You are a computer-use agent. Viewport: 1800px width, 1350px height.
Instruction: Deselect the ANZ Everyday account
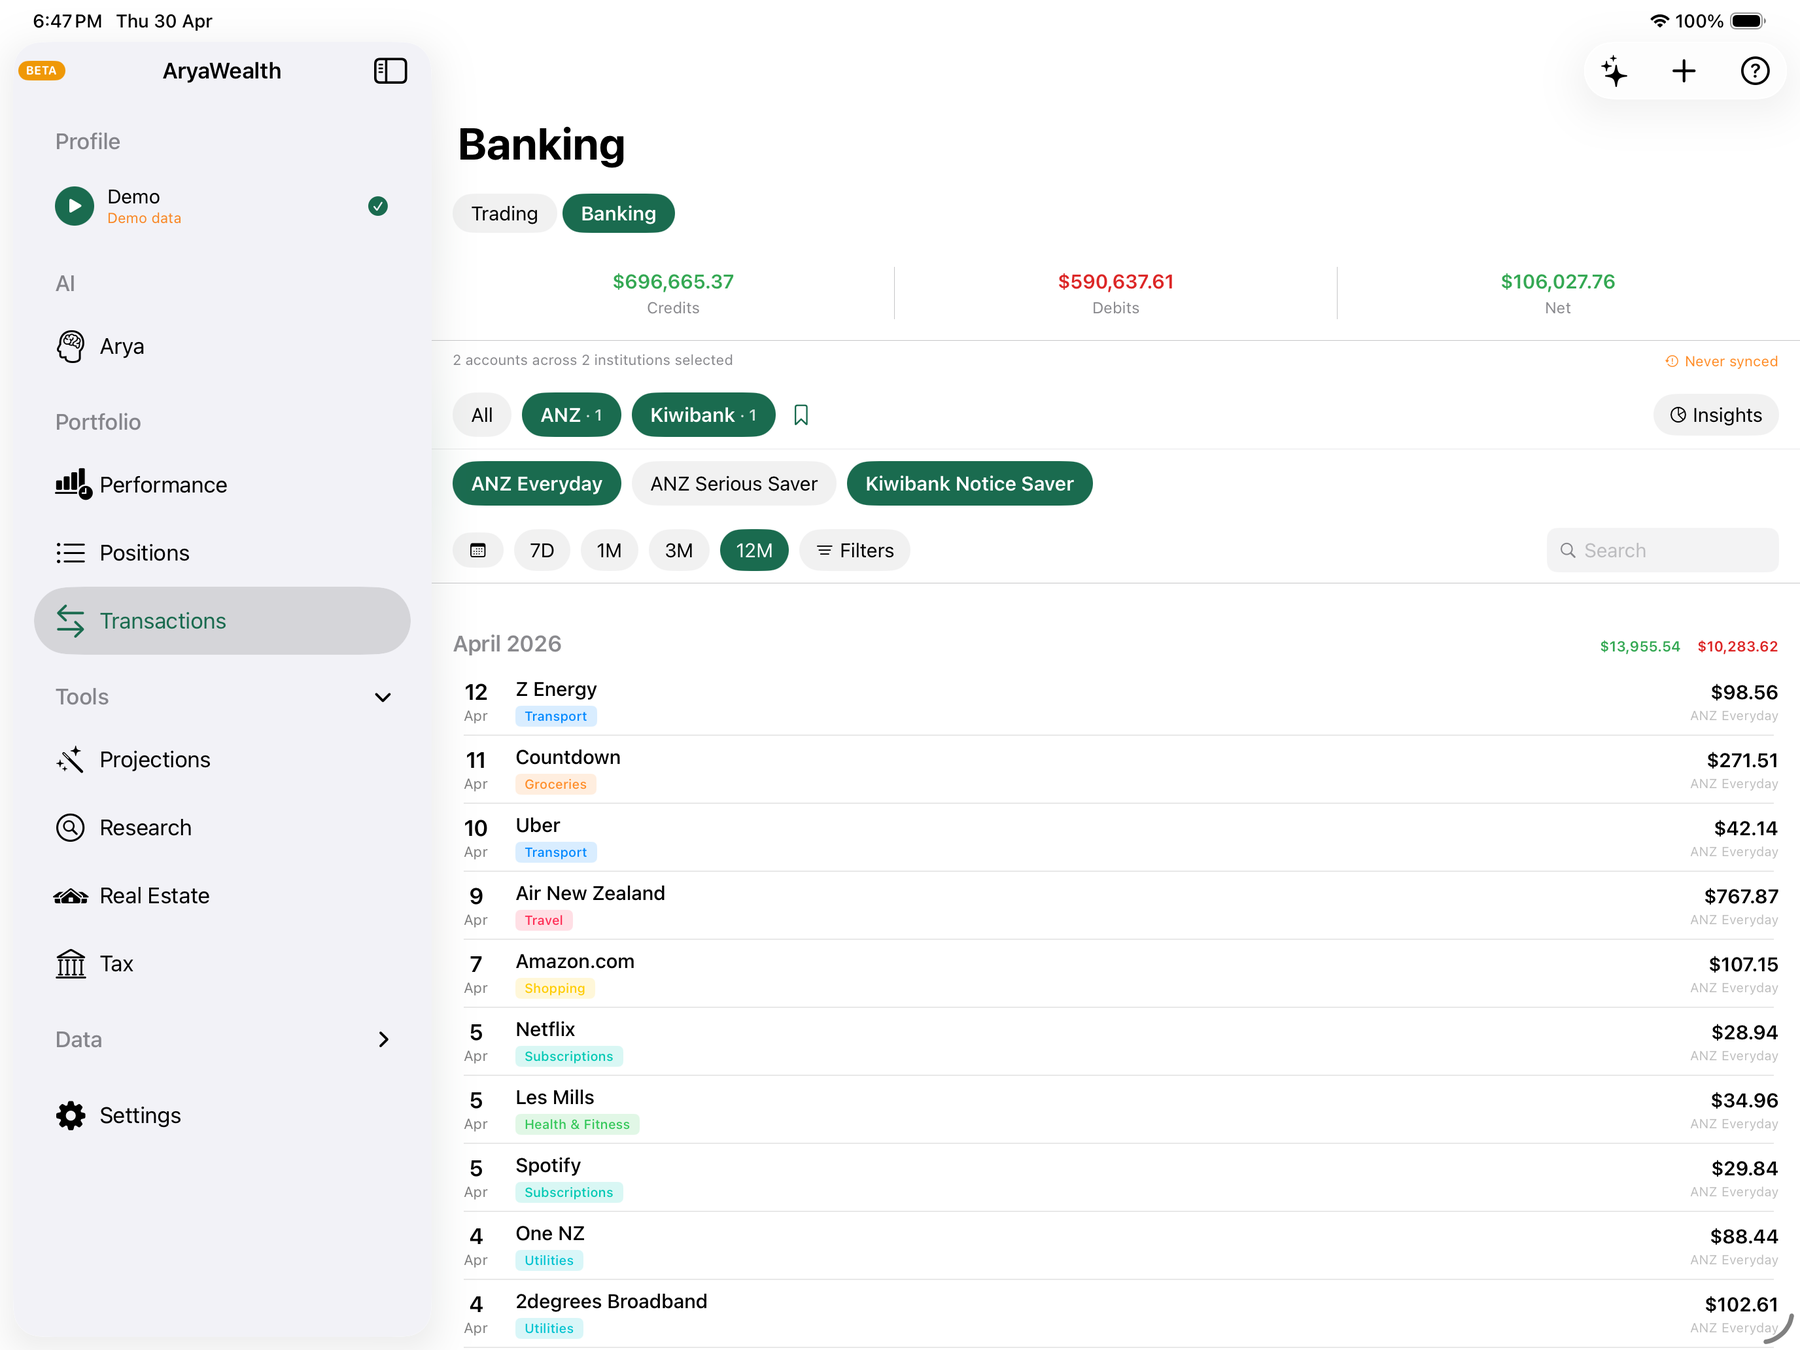(537, 484)
